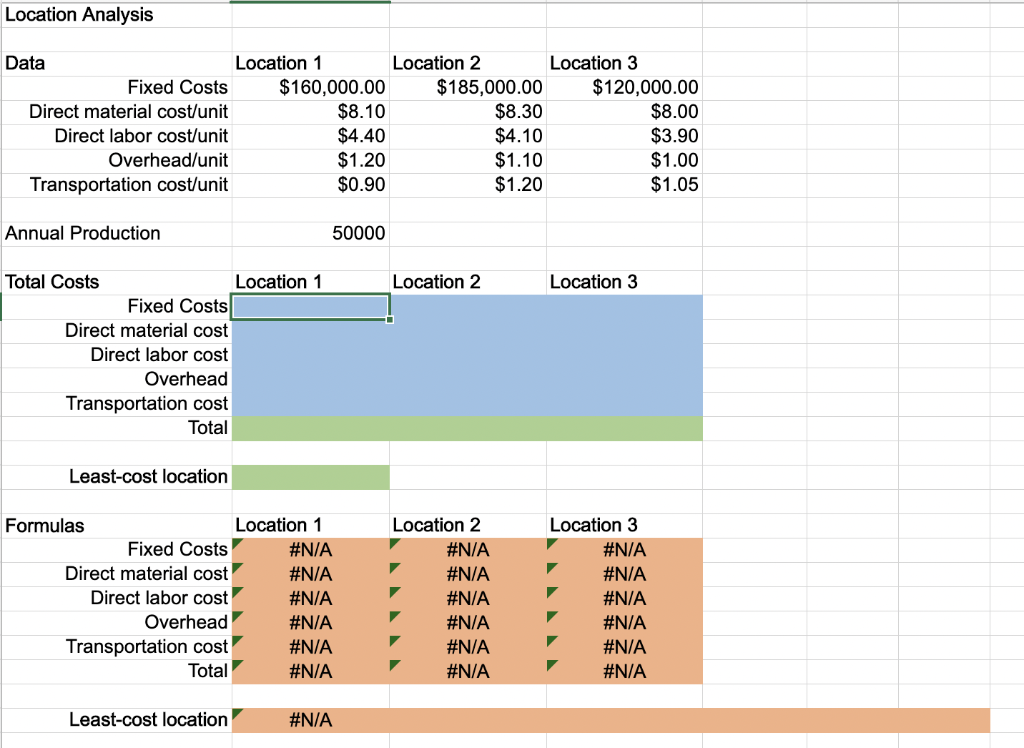Select the blue shaded Overhead cell for Location 3
Viewport: 1024px width, 748px height.
[624, 379]
